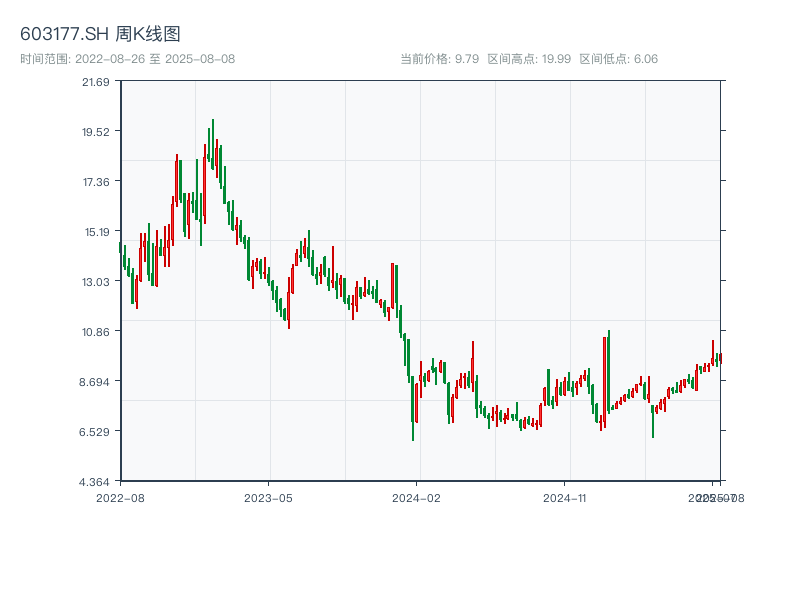Select the 2023-05 x-axis date label
The image size is (800, 600).
(x=268, y=497)
